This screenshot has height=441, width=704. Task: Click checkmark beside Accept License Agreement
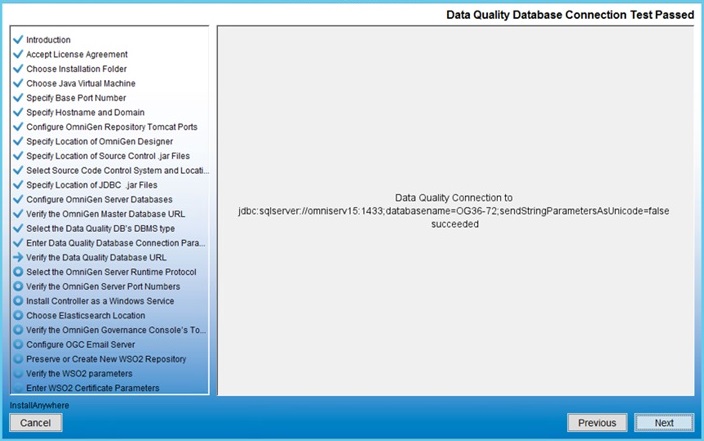coord(18,54)
